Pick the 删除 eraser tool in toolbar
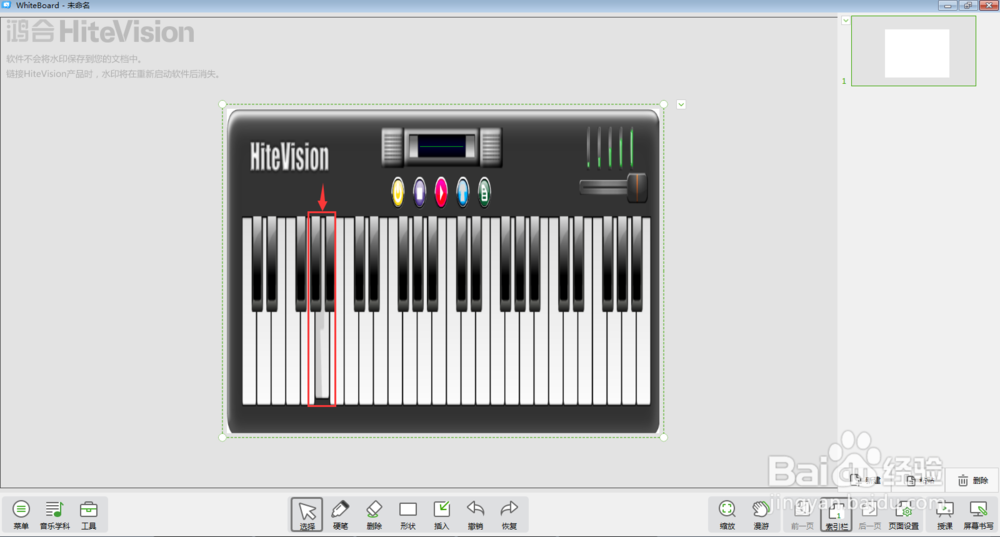The width and height of the screenshot is (1000, 537). pos(374,515)
